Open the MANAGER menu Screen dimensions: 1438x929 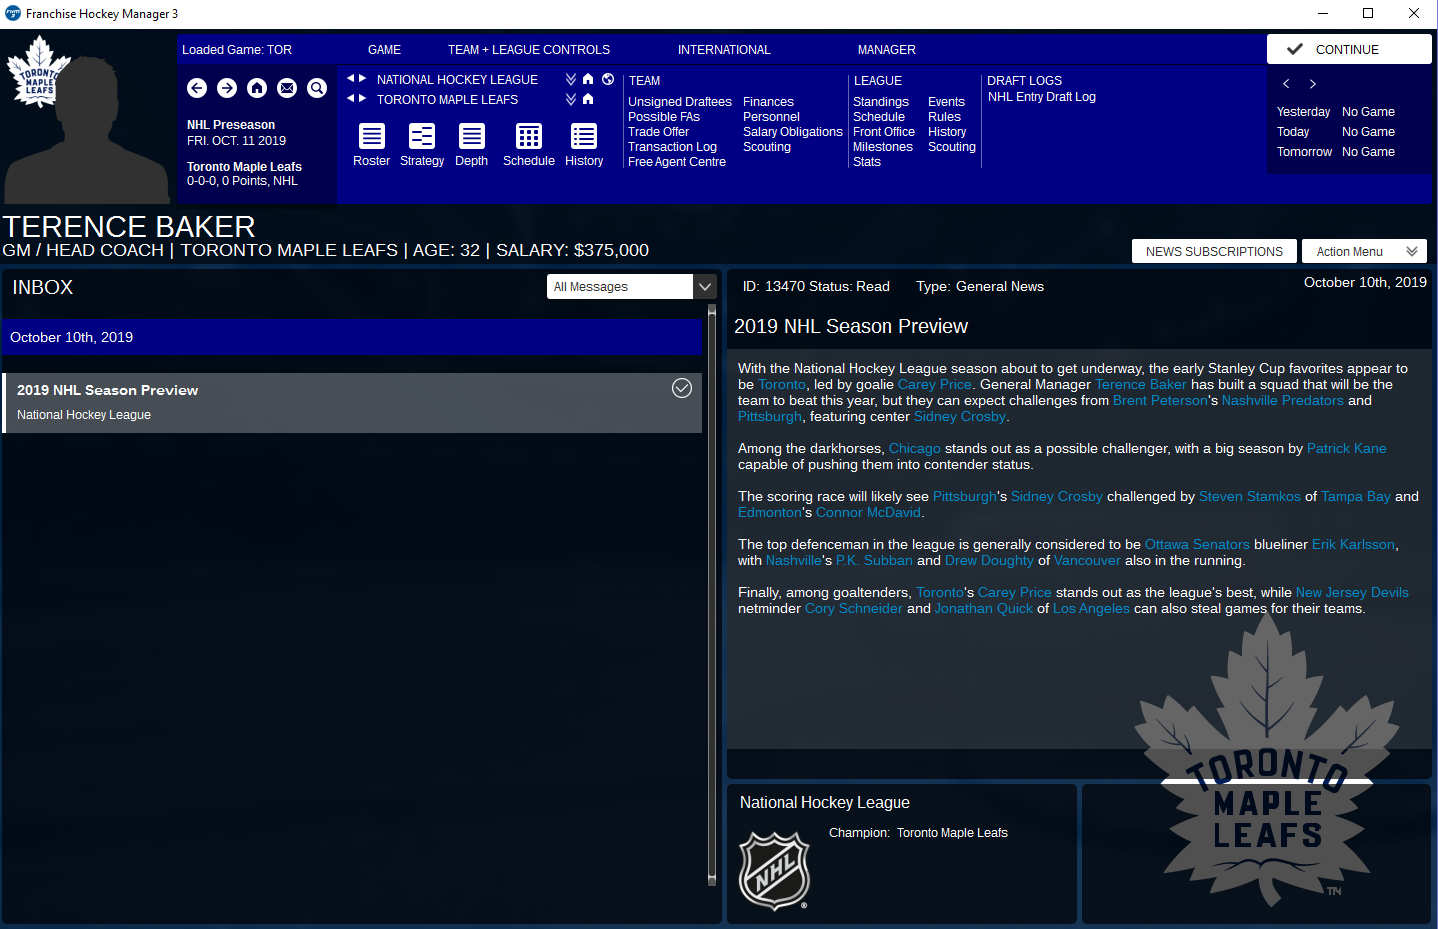[x=887, y=49]
